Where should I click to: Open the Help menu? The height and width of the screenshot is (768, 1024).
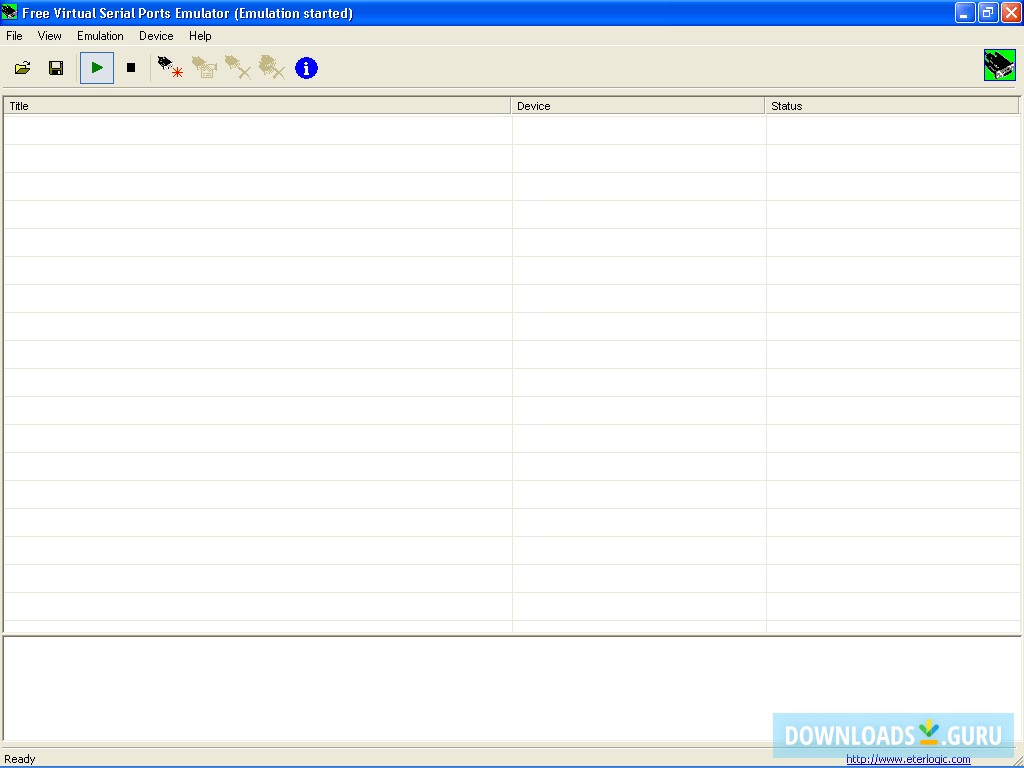coord(200,36)
